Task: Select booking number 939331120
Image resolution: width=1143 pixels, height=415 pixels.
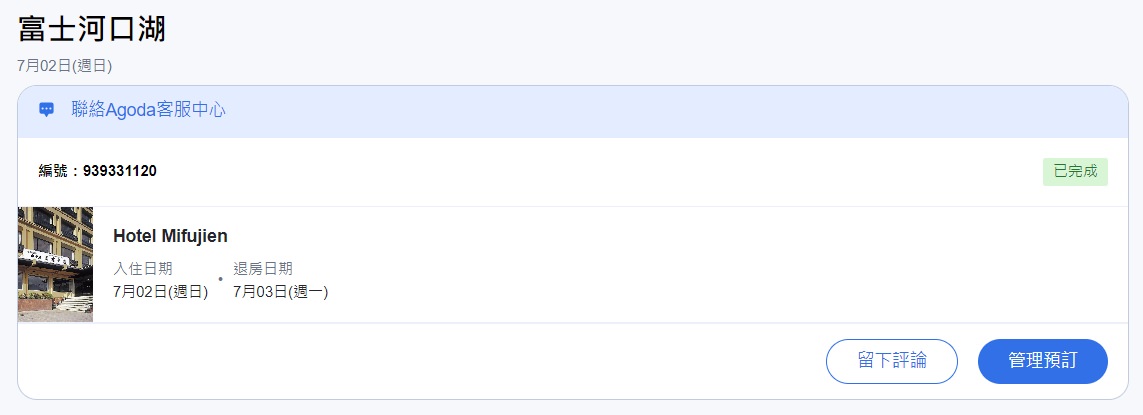Action: pos(119,171)
